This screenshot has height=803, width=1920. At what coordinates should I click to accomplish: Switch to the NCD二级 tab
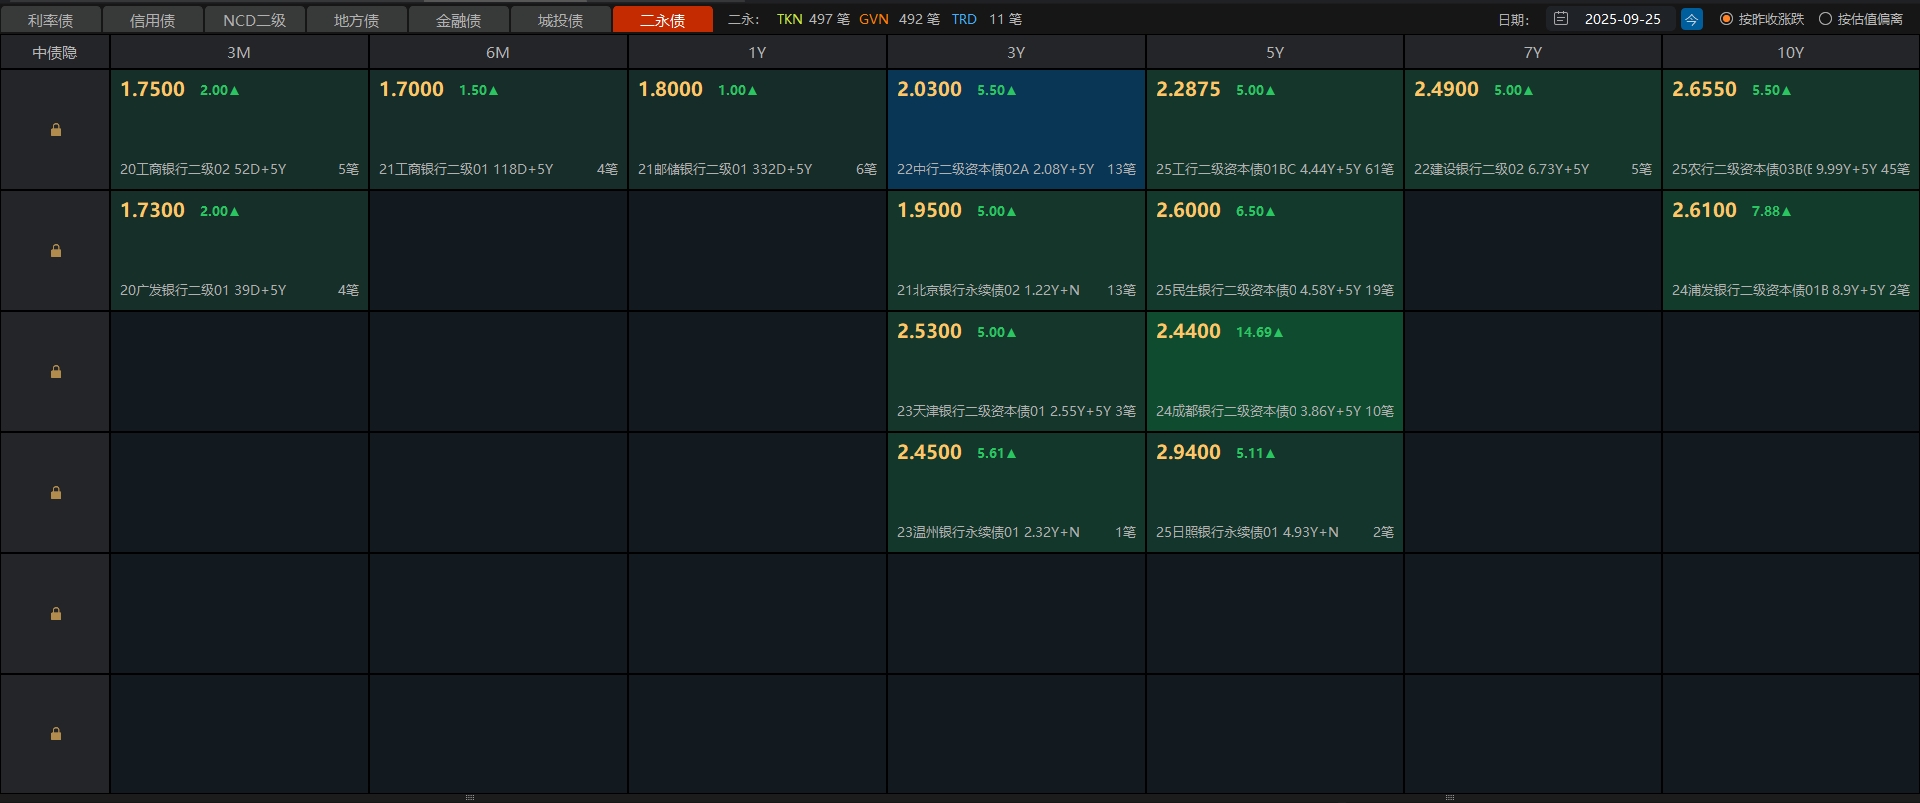tap(254, 20)
